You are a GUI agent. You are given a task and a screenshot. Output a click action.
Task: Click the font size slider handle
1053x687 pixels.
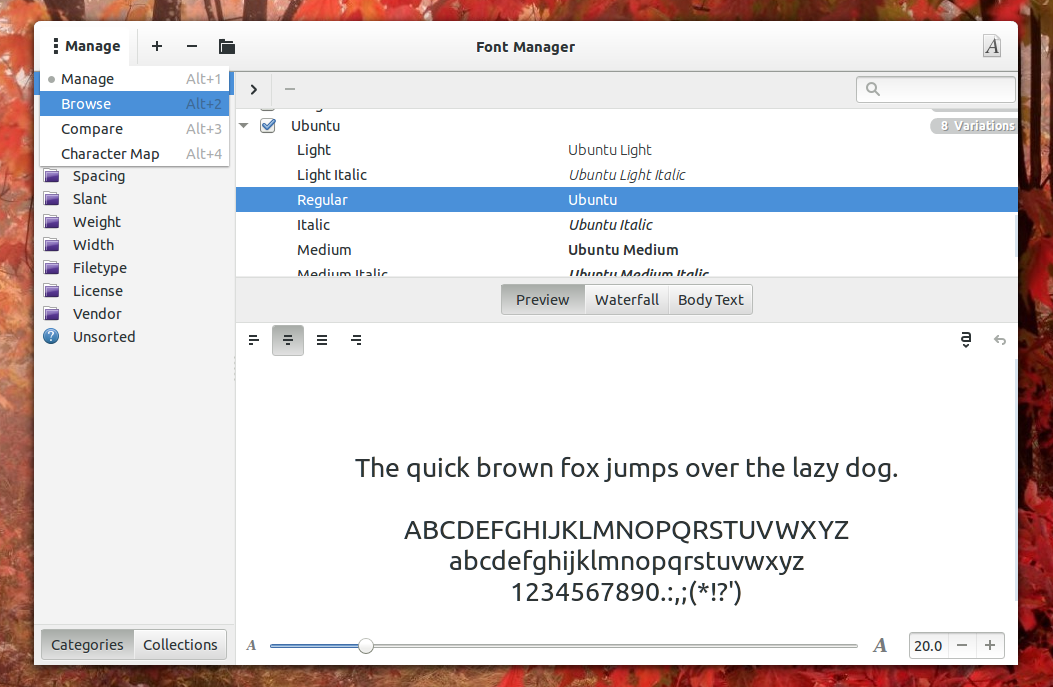(365, 646)
